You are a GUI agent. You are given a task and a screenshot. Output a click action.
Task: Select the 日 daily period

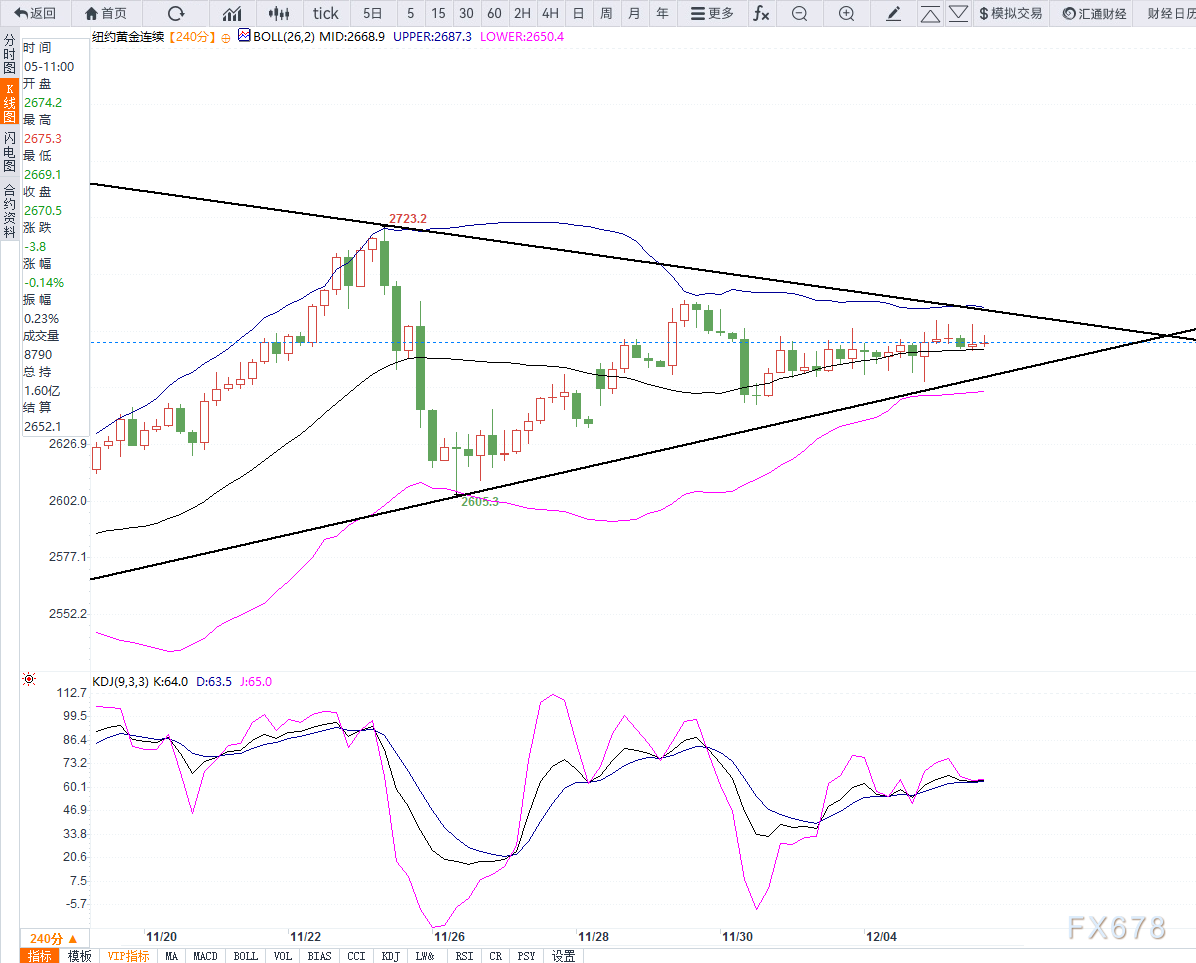point(578,13)
